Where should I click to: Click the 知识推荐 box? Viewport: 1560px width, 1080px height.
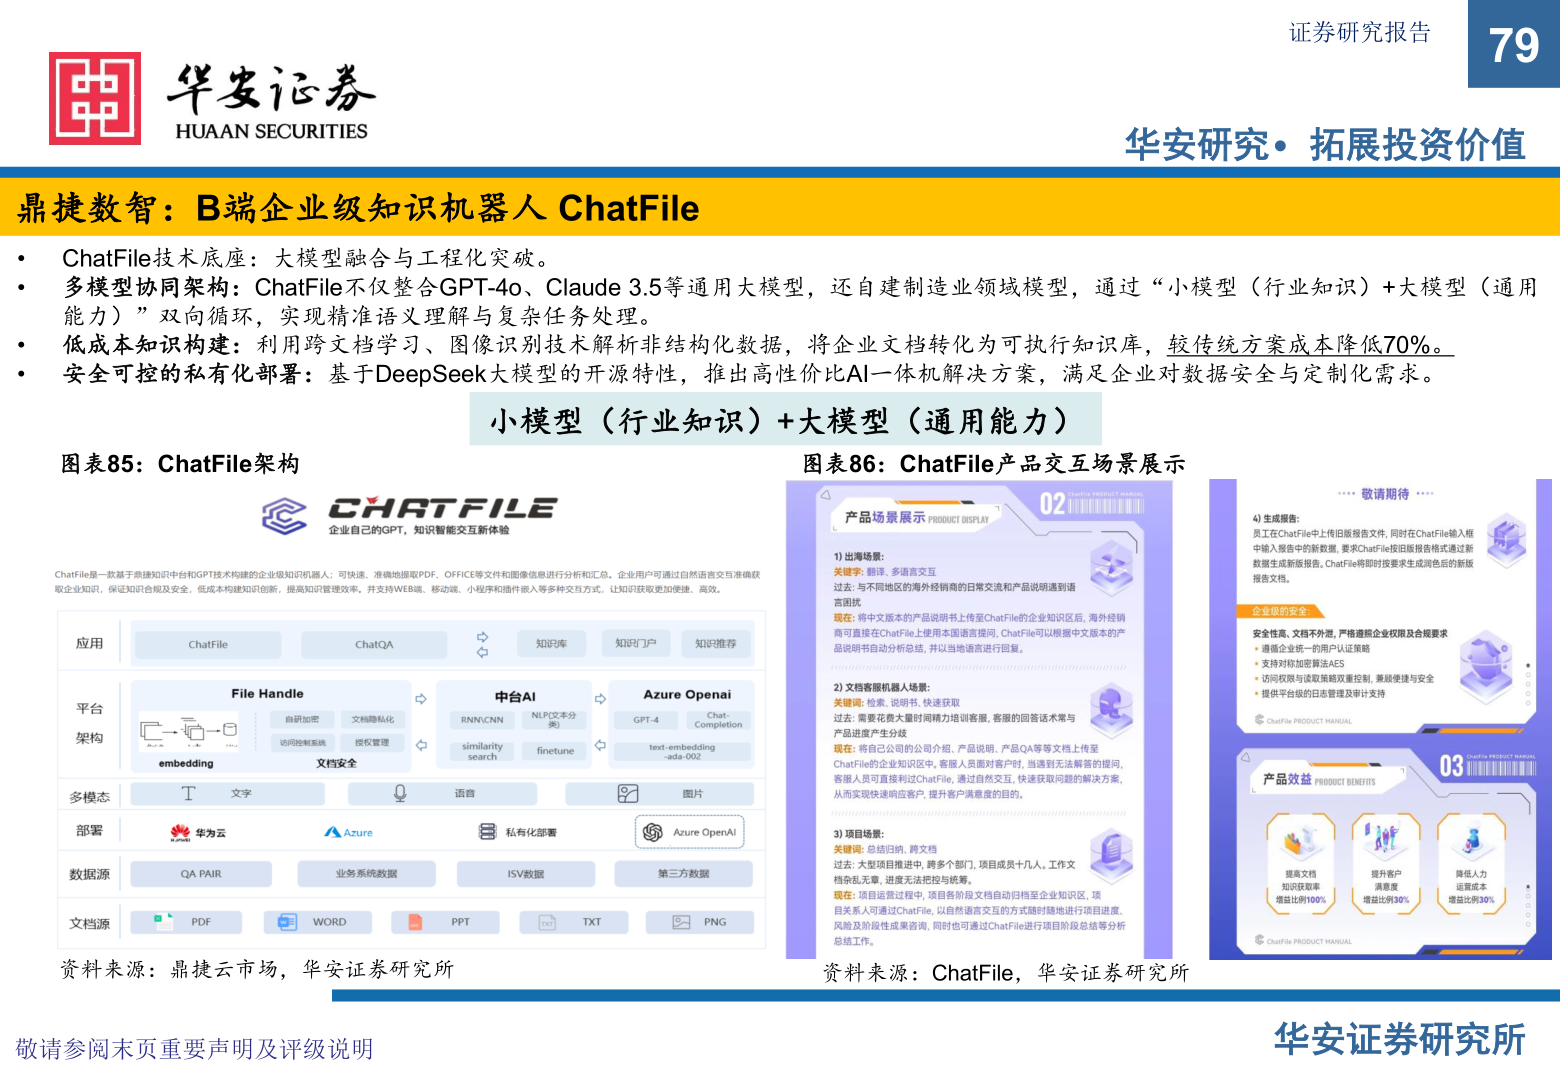pyautogui.click(x=716, y=644)
